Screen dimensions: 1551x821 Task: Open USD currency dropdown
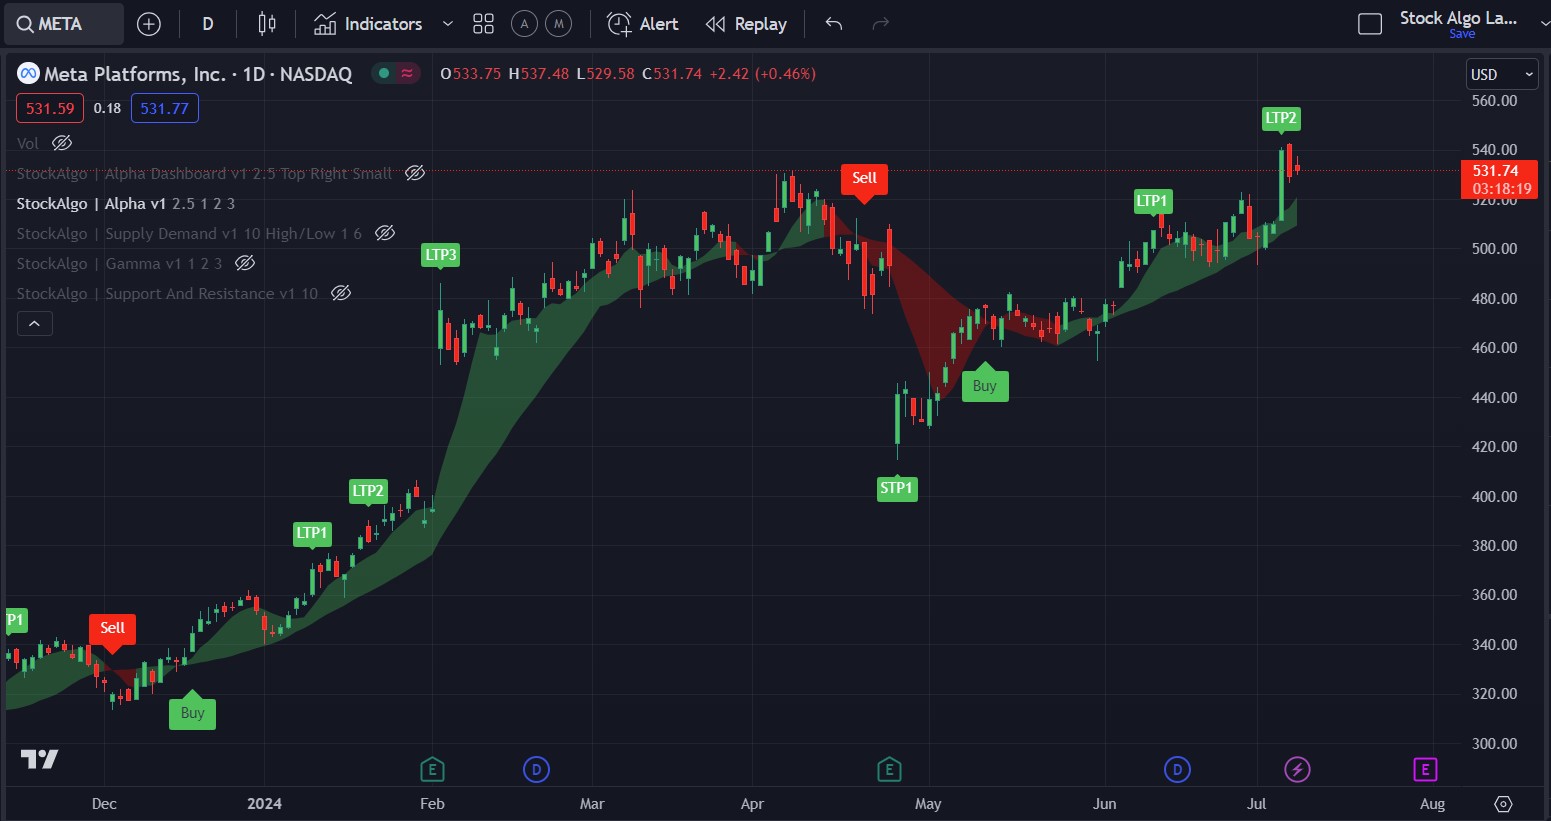pyautogui.click(x=1502, y=75)
